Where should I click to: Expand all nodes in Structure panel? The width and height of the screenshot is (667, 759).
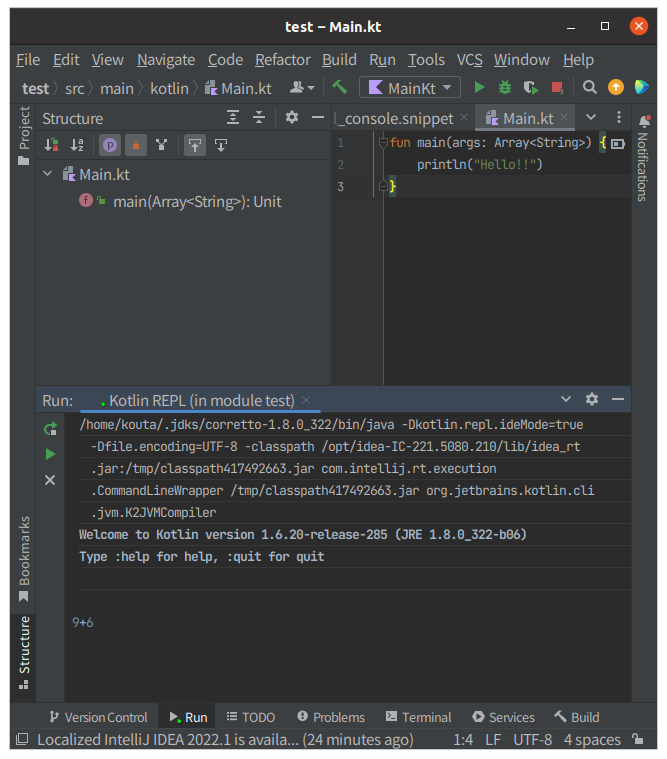(x=233, y=118)
